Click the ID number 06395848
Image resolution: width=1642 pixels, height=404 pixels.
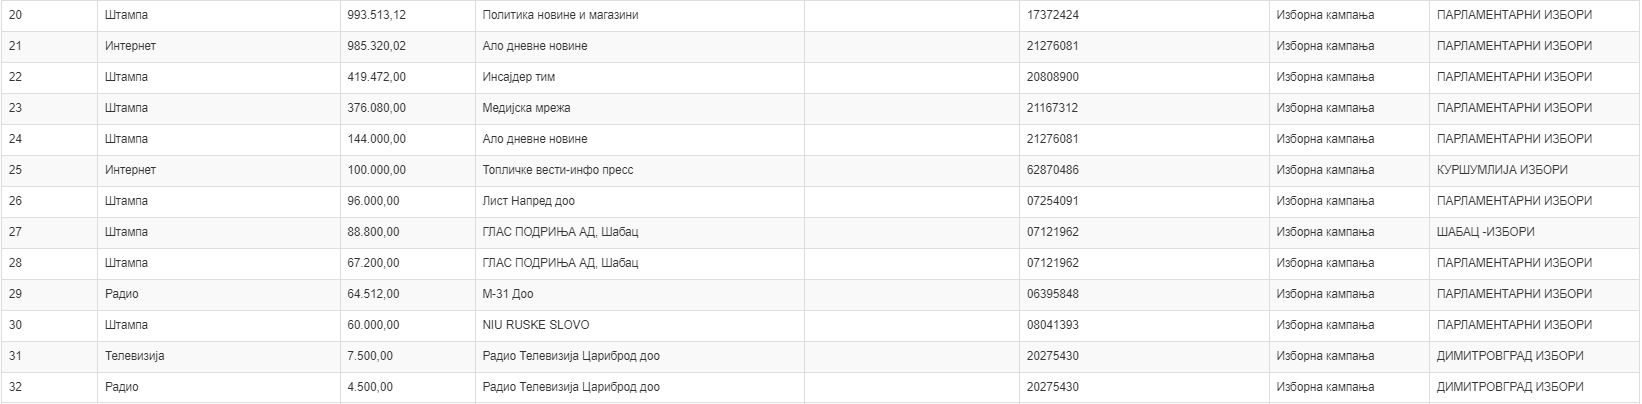(1053, 294)
